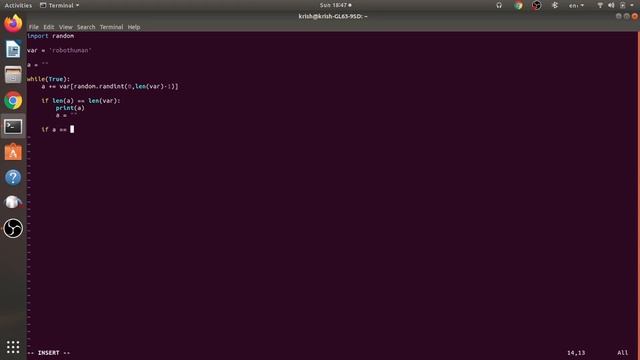Click the OBS tray indicator icon
Image resolution: width=640 pixels, height=360 pixels.
(x=536, y=5)
